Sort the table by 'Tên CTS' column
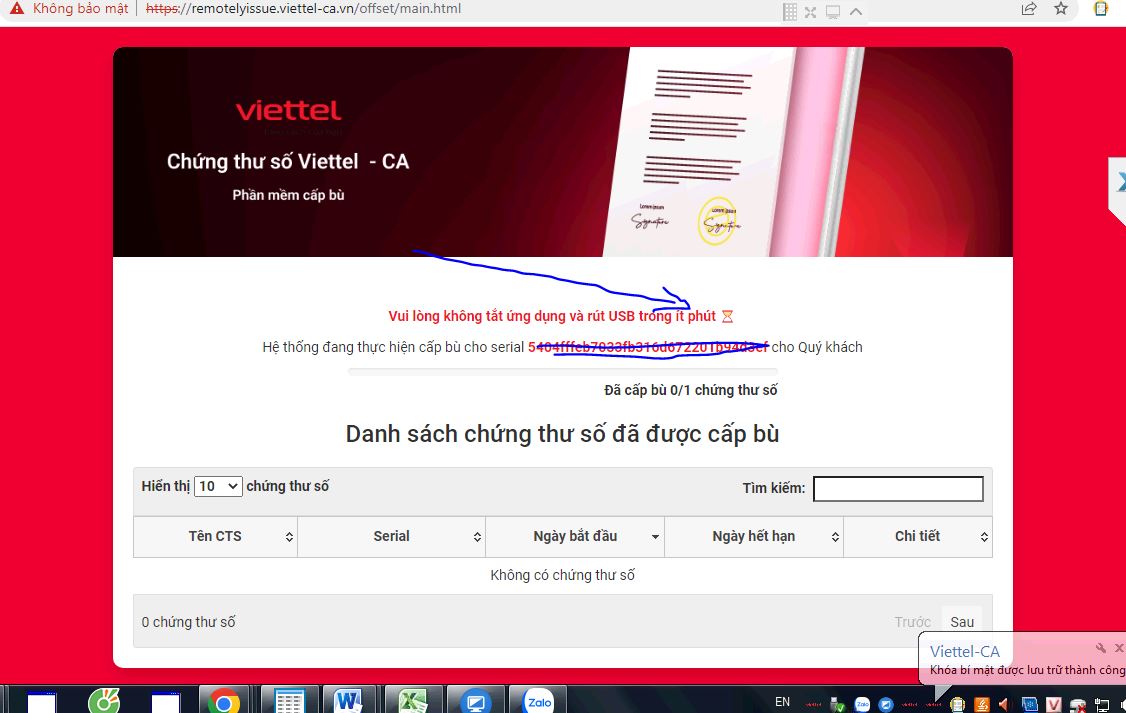Viewport: 1126px width, 713px height. (215, 536)
